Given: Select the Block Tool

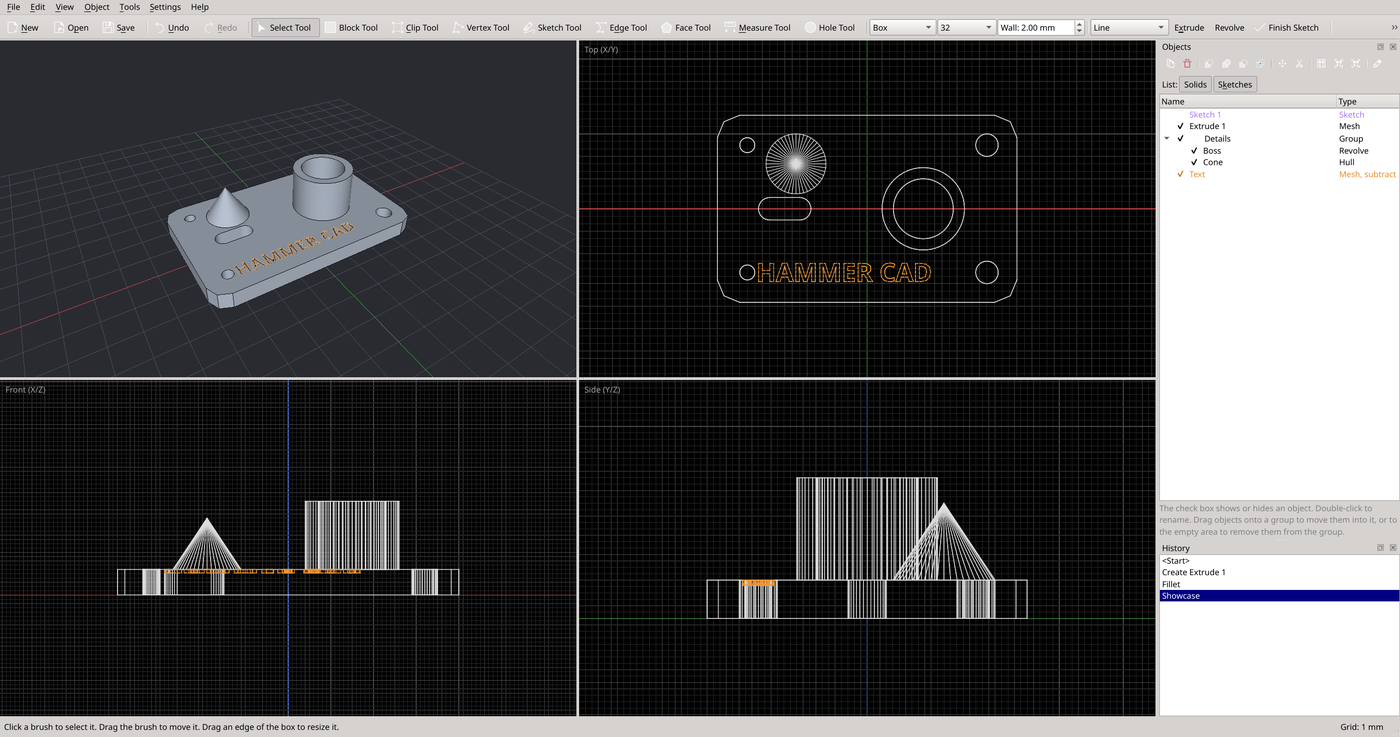Looking at the screenshot, I should coord(352,28).
